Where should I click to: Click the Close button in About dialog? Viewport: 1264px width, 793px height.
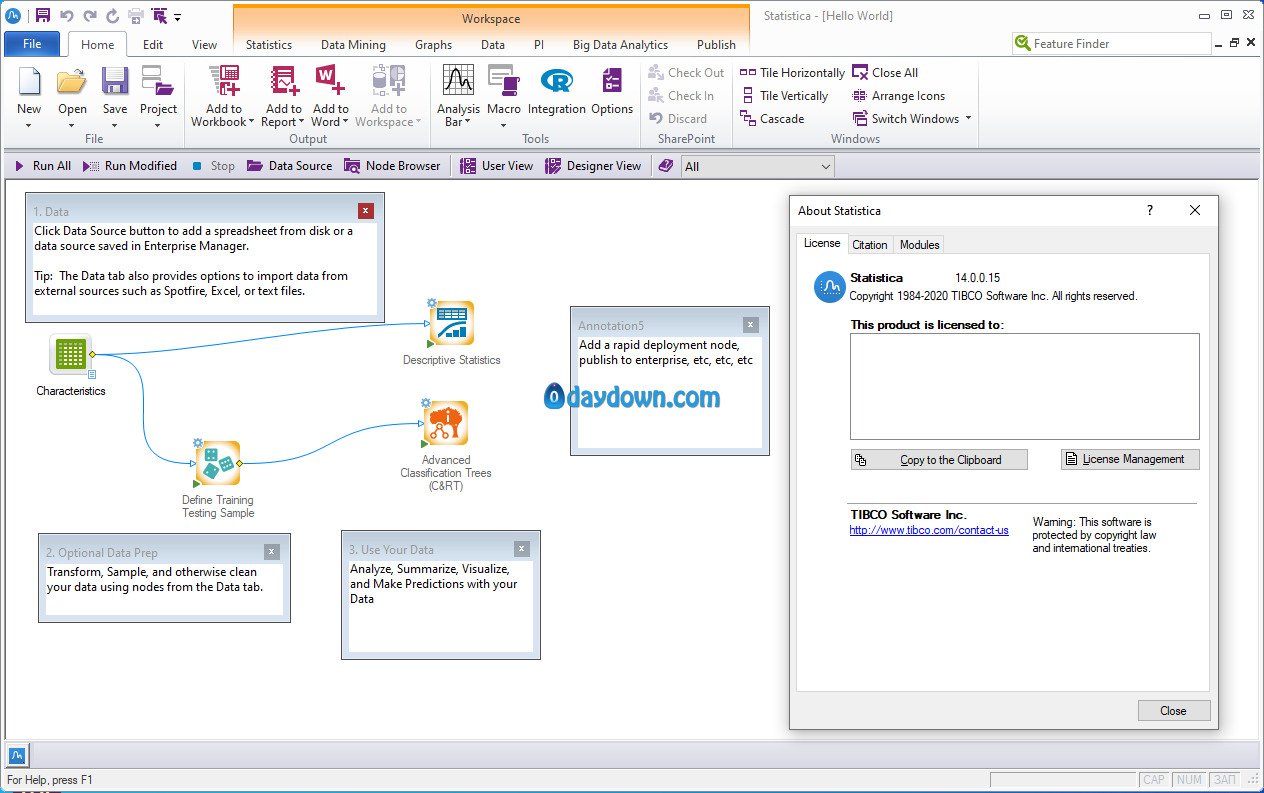coord(1174,711)
